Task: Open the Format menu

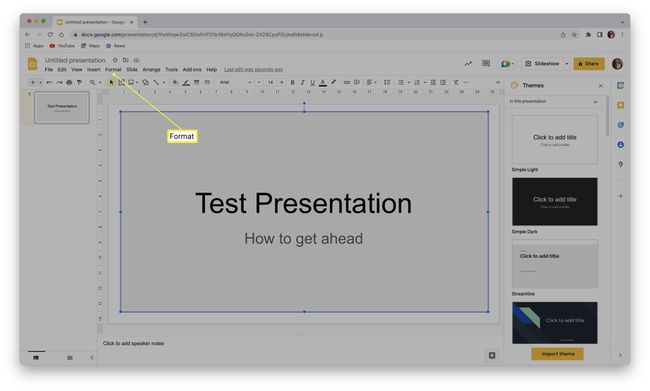Action: 113,70
